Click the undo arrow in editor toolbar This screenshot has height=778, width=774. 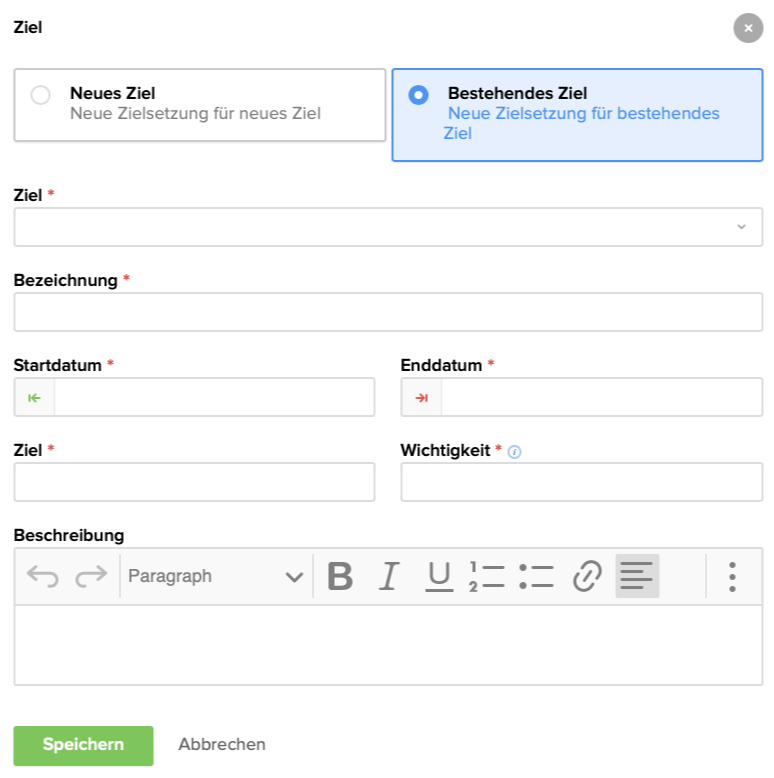coord(42,576)
